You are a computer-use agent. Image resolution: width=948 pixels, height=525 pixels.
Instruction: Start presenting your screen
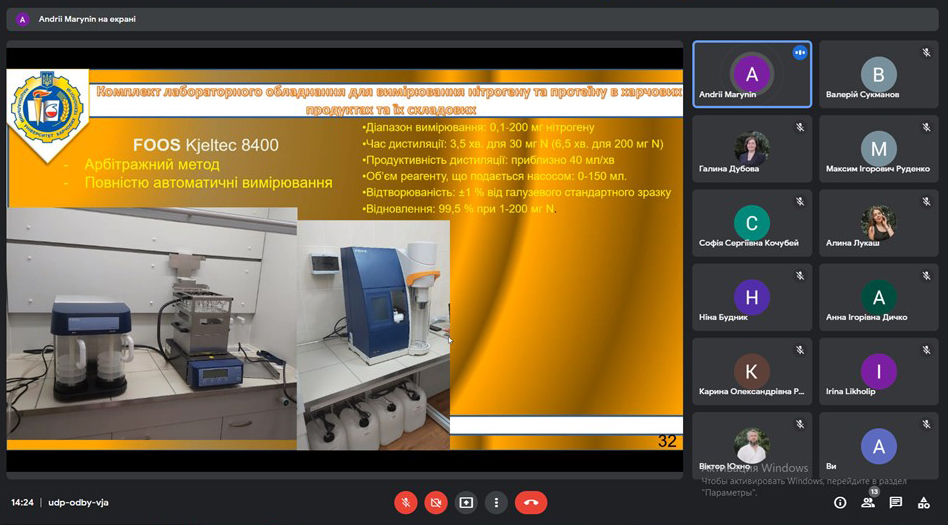(x=466, y=503)
